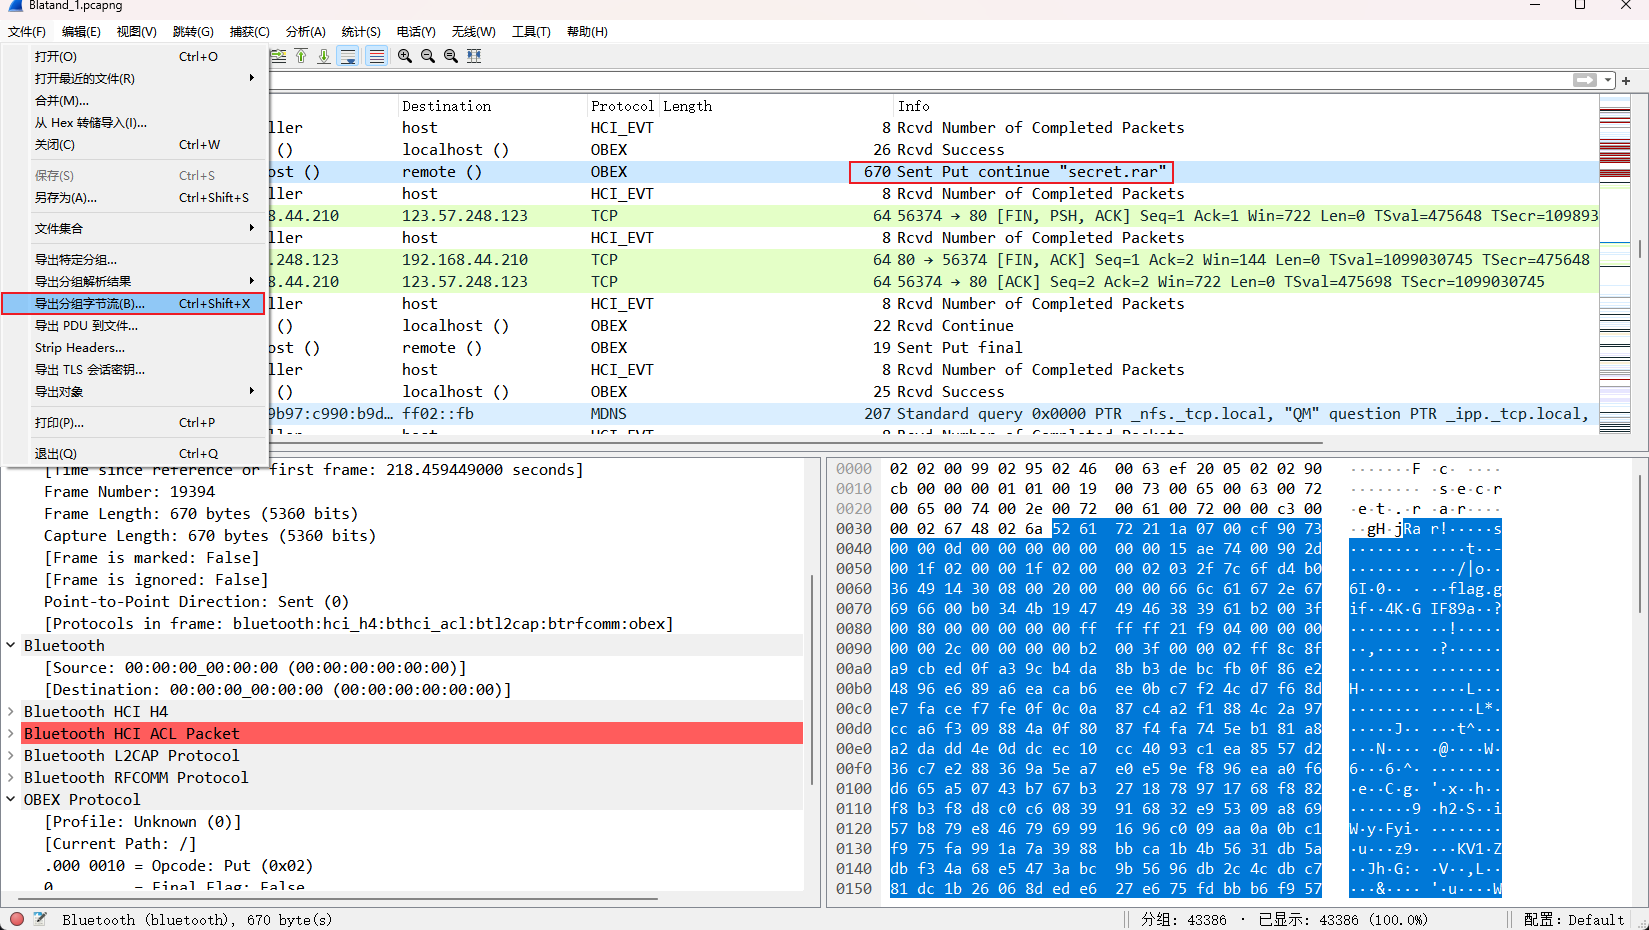Image resolution: width=1649 pixels, height=930 pixels.
Task: Open the 编辑(E) menu
Action: 81,32
